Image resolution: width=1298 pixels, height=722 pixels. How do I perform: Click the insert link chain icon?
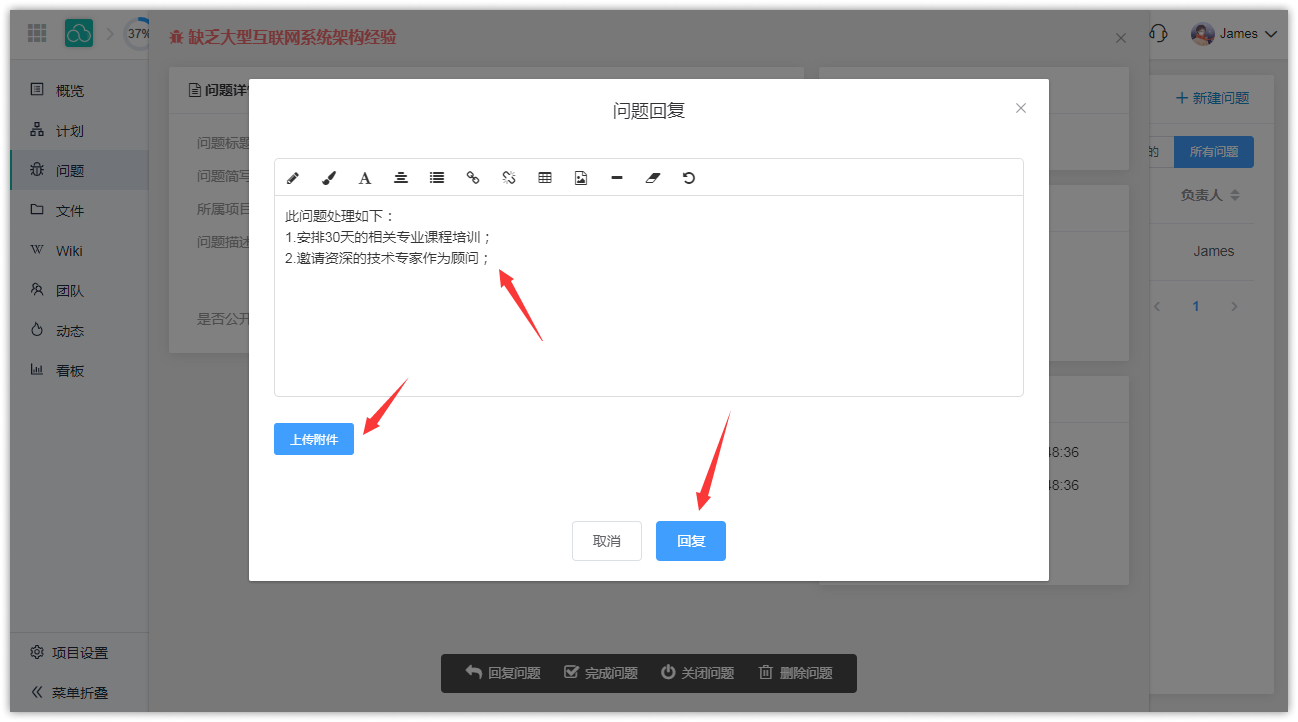pyautogui.click(x=473, y=178)
